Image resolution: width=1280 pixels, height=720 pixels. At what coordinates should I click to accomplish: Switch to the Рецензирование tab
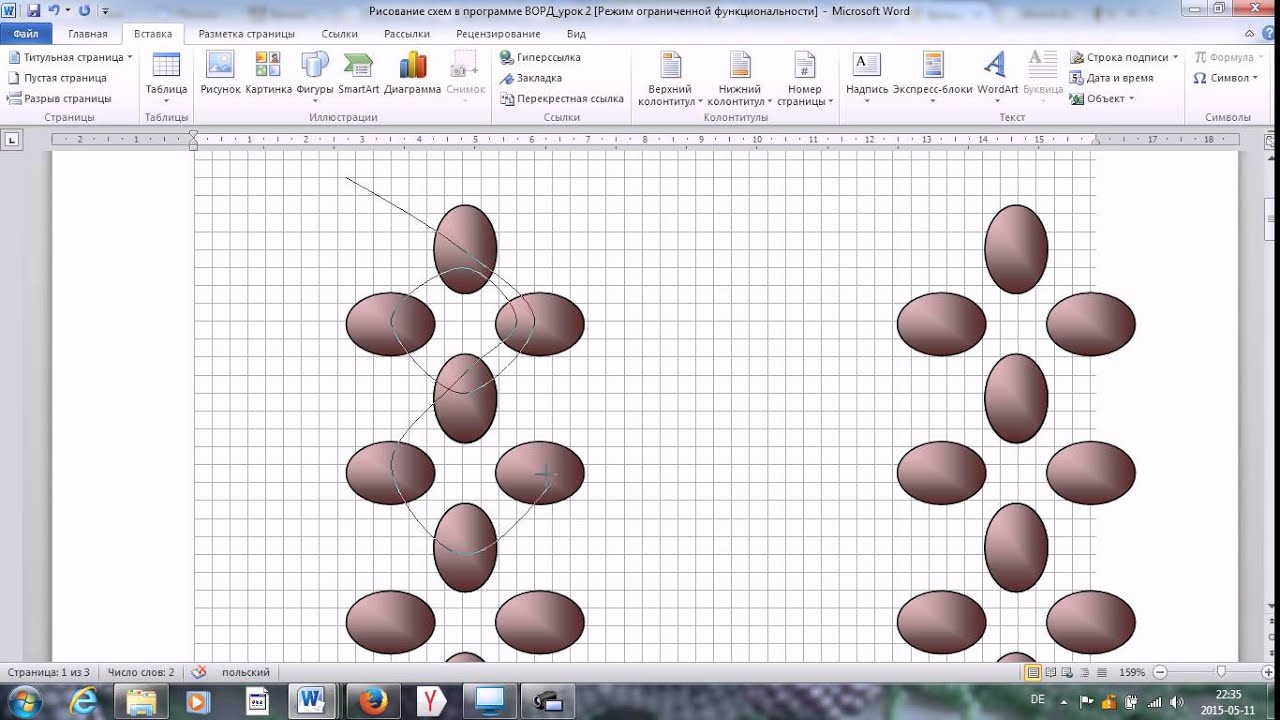(498, 34)
